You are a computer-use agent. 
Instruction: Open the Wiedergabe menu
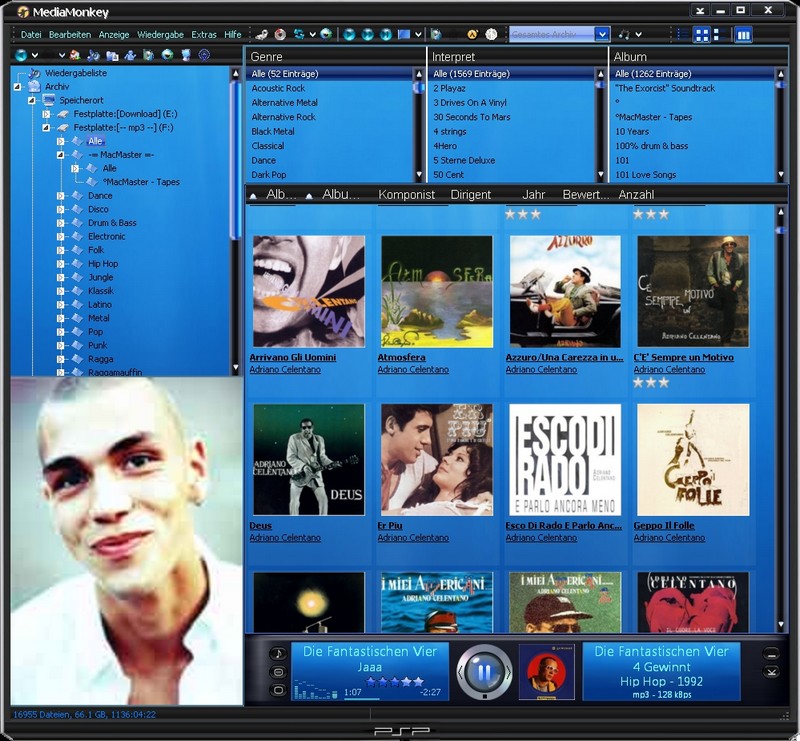160,35
